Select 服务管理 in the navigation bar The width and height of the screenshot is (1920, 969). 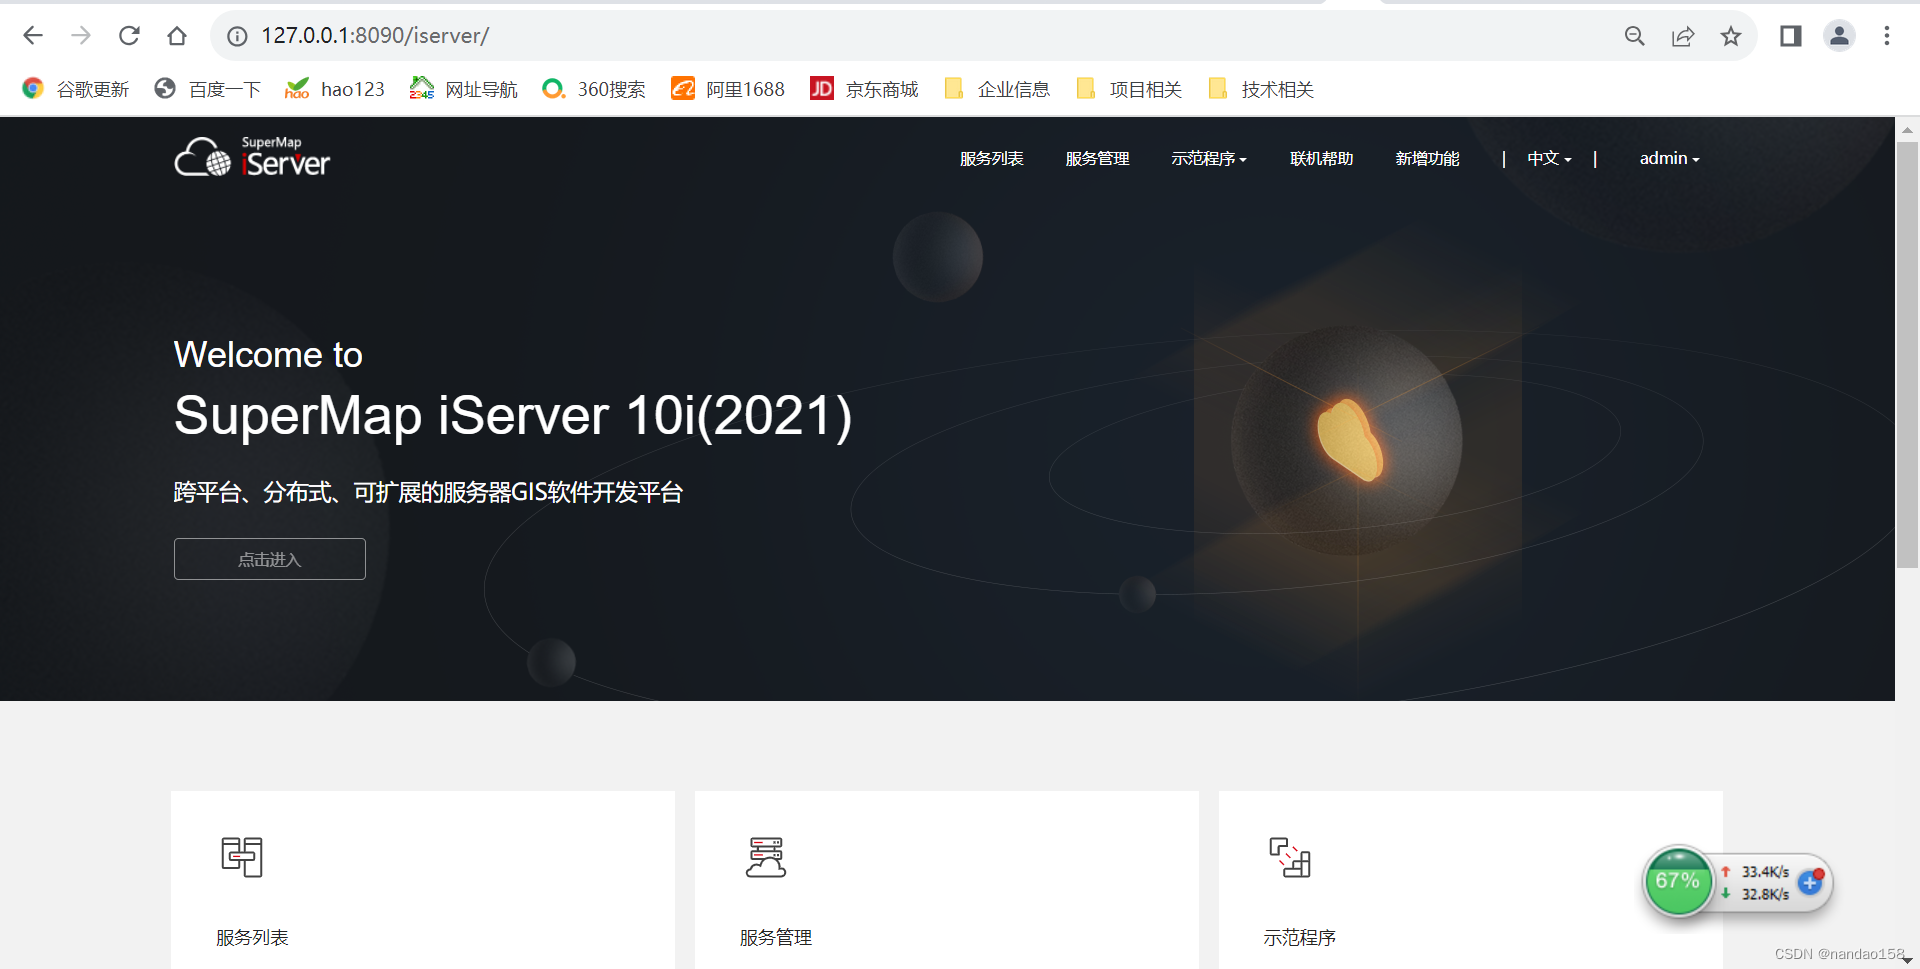tap(1097, 158)
